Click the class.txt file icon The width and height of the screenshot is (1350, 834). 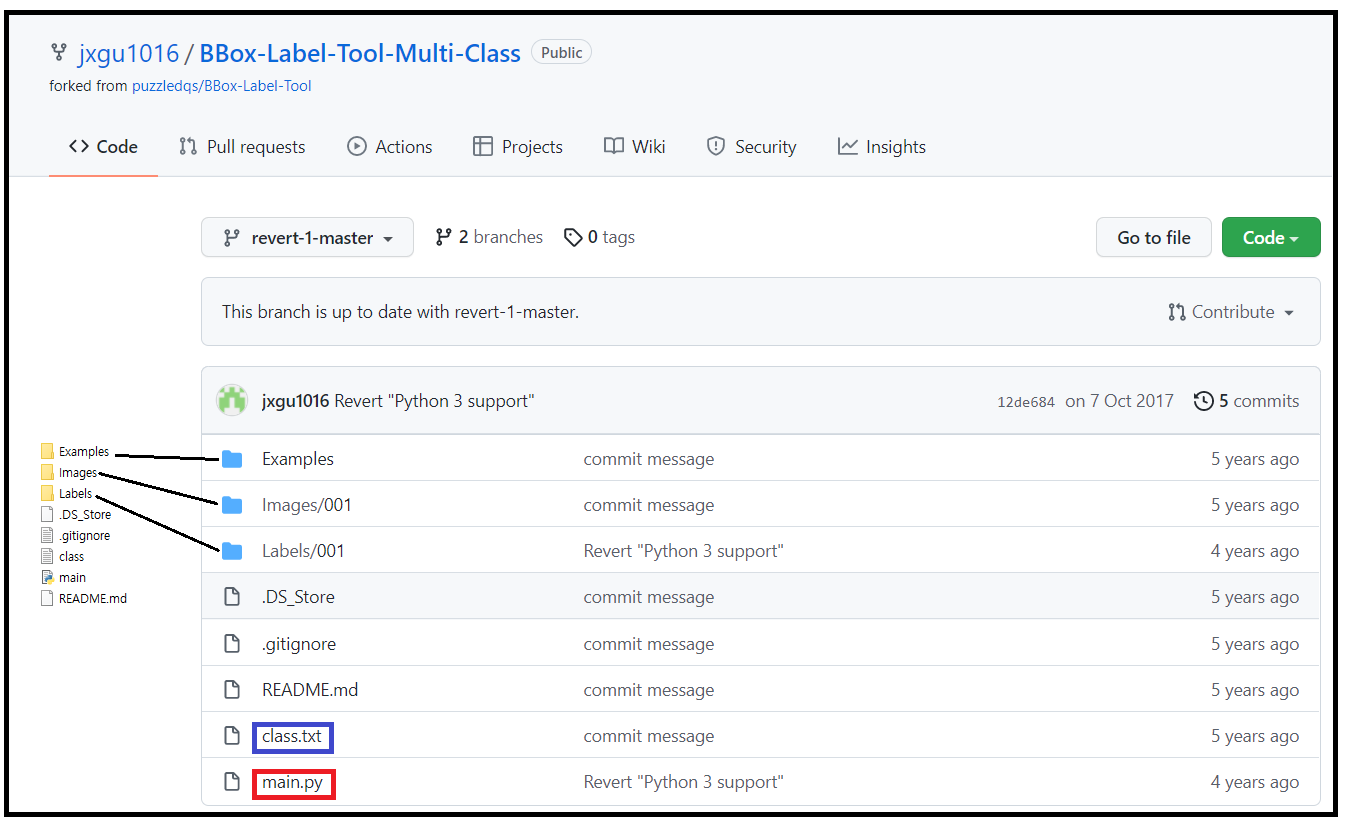pos(232,736)
